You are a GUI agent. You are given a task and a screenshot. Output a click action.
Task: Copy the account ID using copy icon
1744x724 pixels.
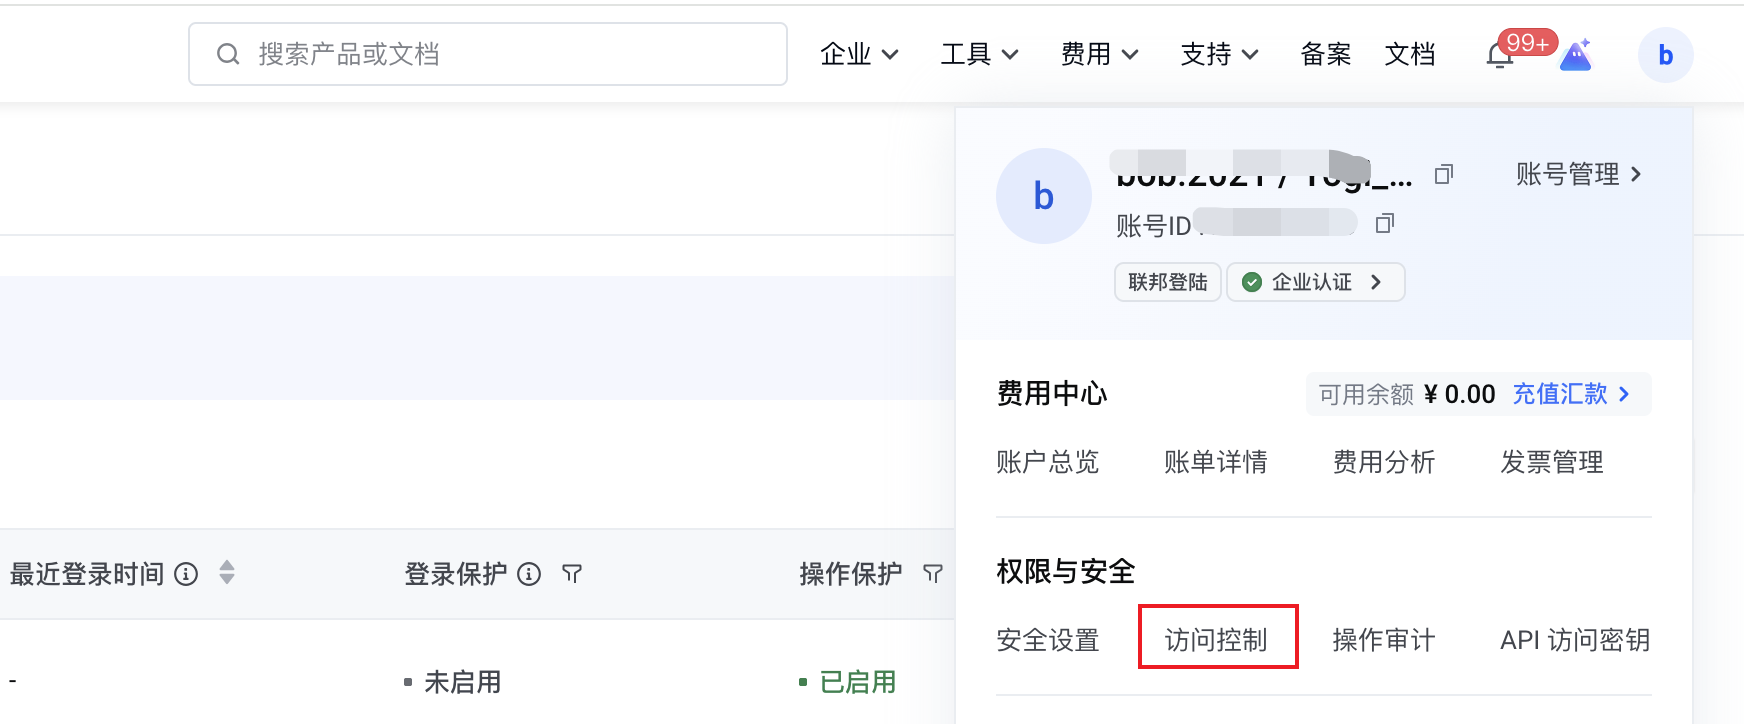(x=1384, y=224)
